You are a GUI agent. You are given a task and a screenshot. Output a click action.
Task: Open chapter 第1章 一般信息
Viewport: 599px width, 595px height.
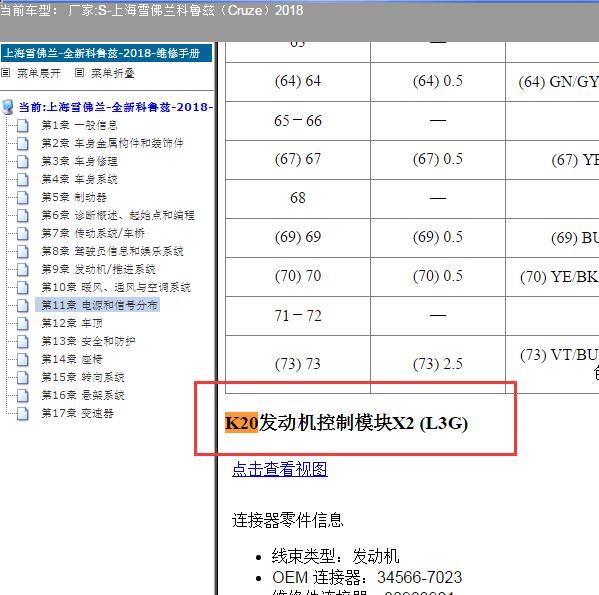click(79, 125)
